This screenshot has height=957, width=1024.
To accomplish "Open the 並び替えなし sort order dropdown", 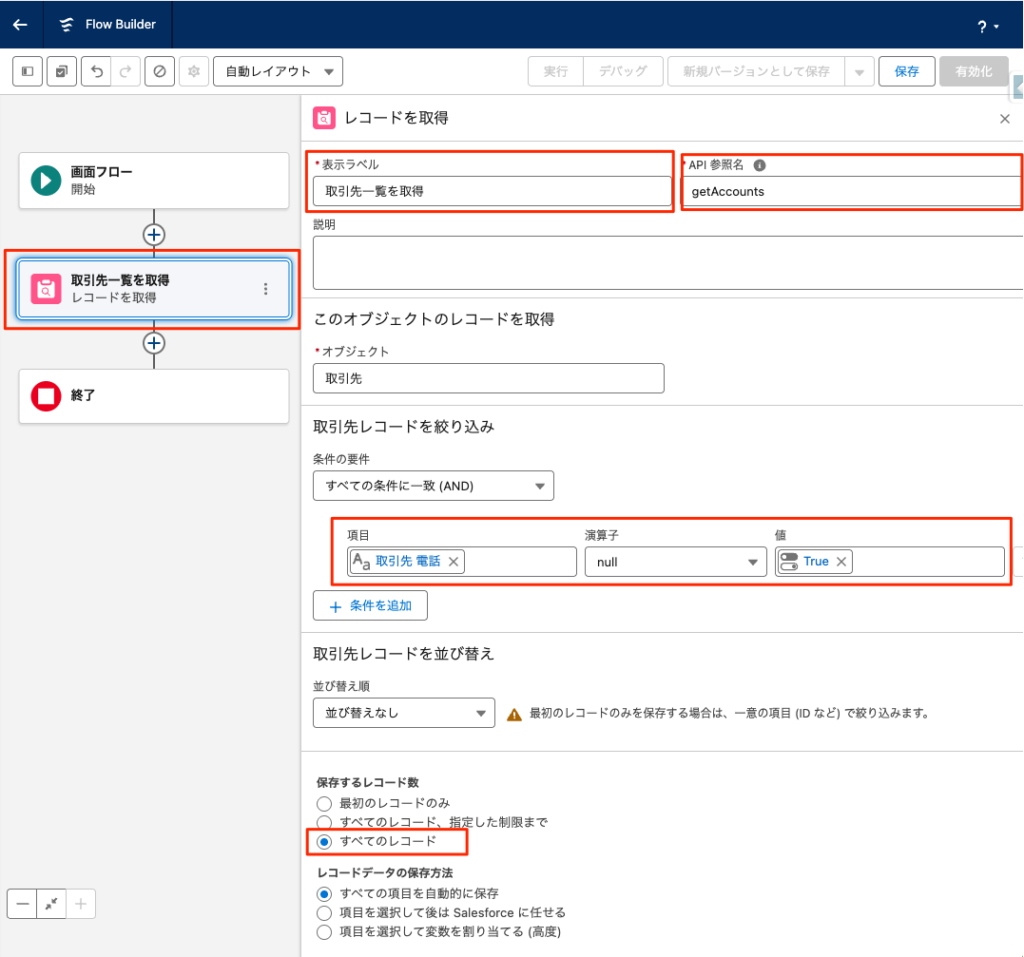I will pos(403,714).
